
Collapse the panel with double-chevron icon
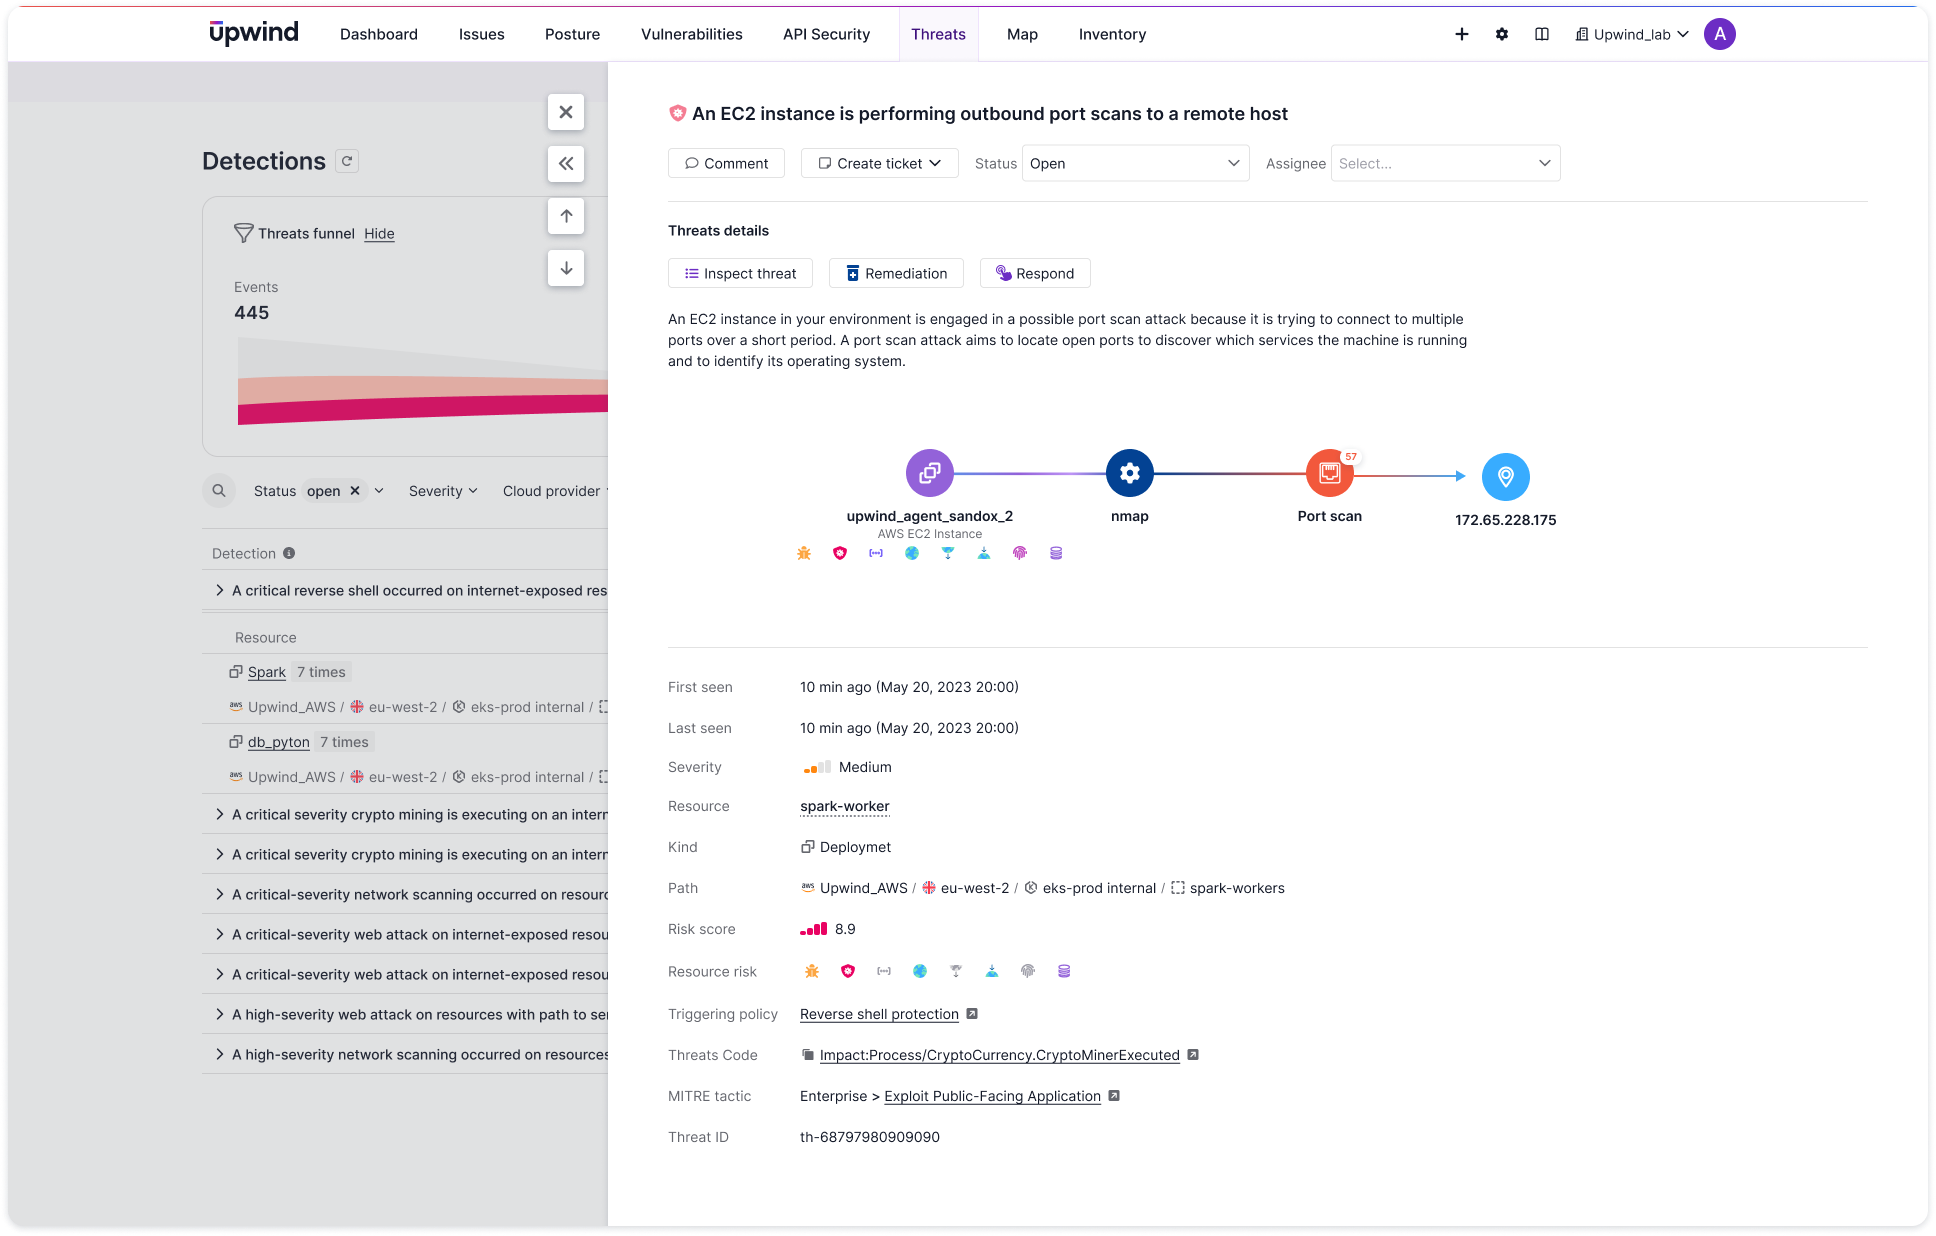(566, 164)
